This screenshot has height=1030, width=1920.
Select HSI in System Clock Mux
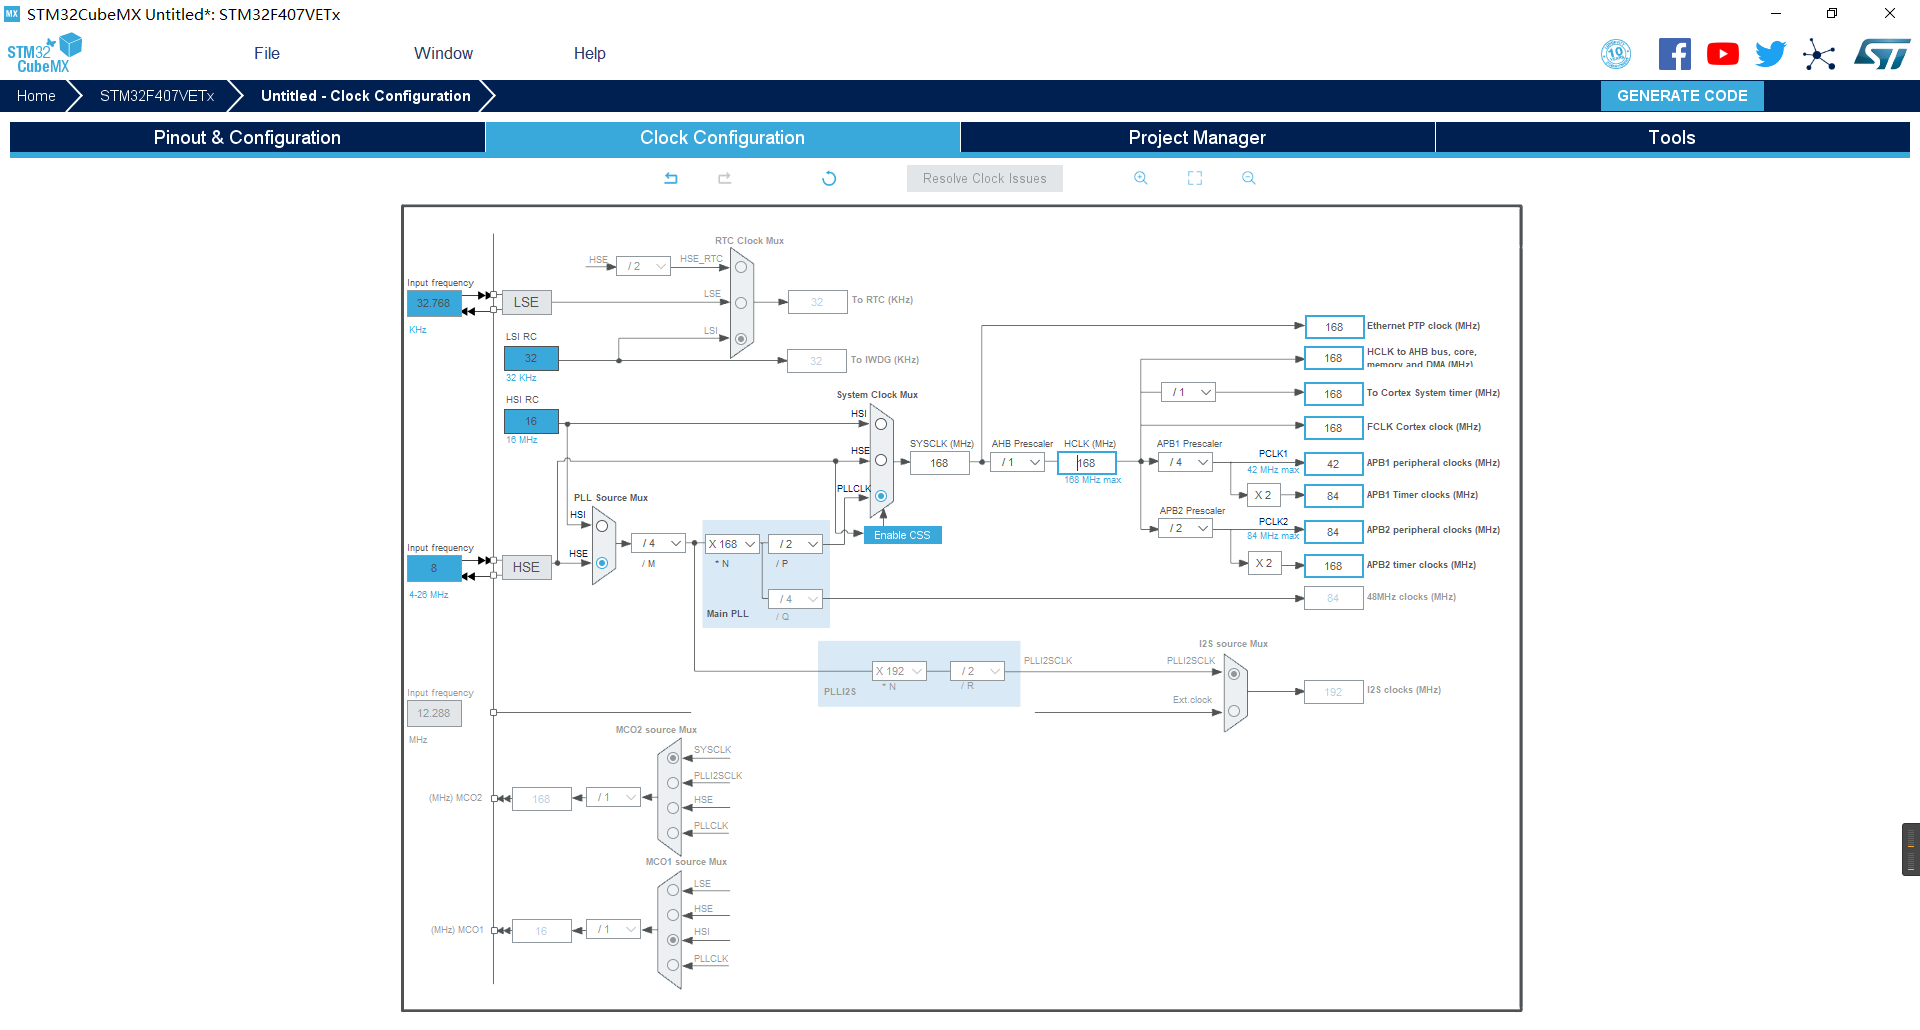point(881,424)
